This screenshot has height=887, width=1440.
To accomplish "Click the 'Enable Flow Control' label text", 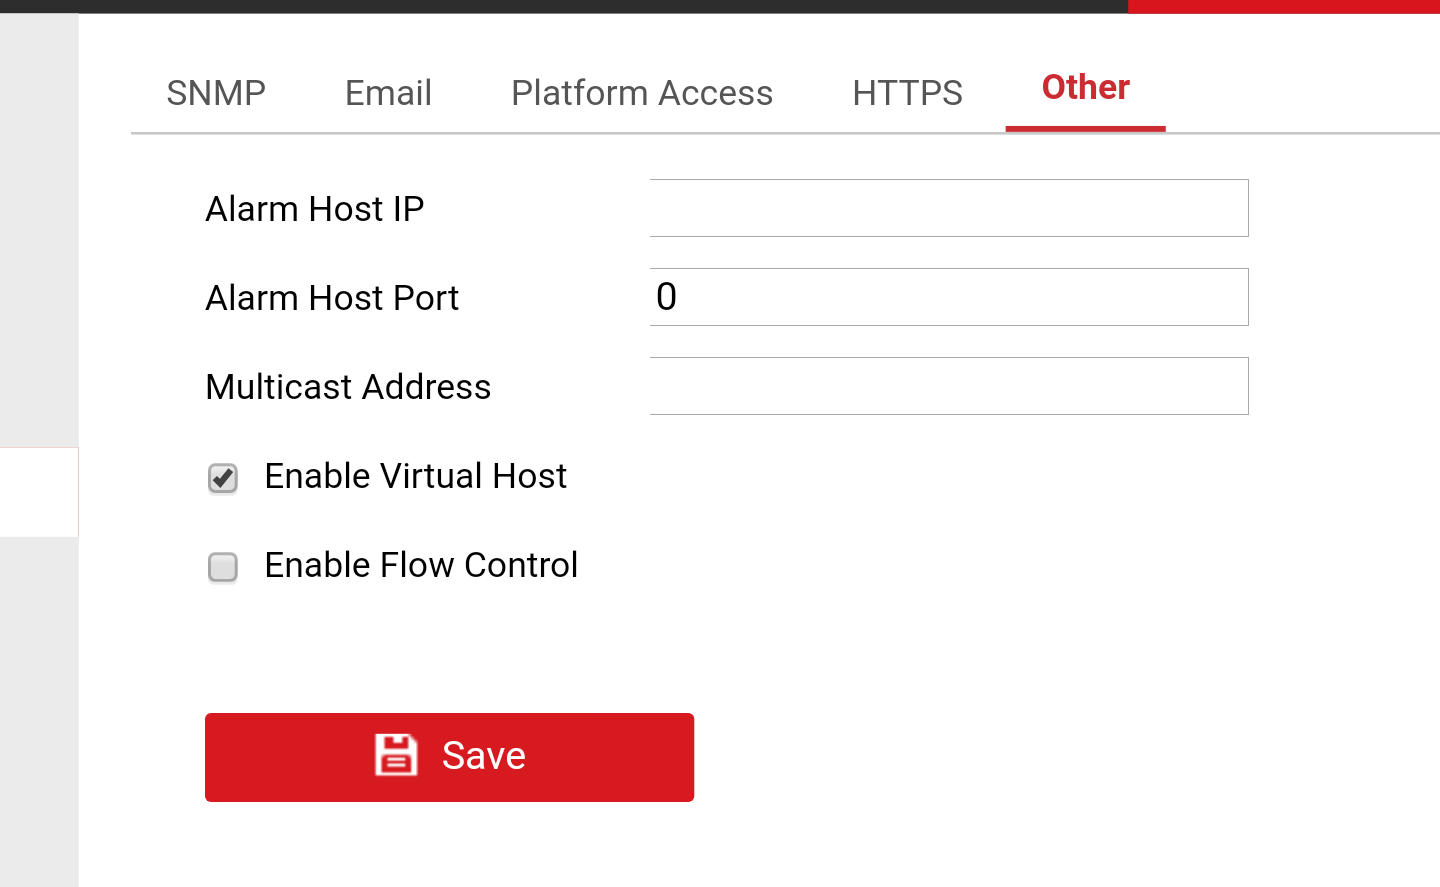I will click(421, 565).
